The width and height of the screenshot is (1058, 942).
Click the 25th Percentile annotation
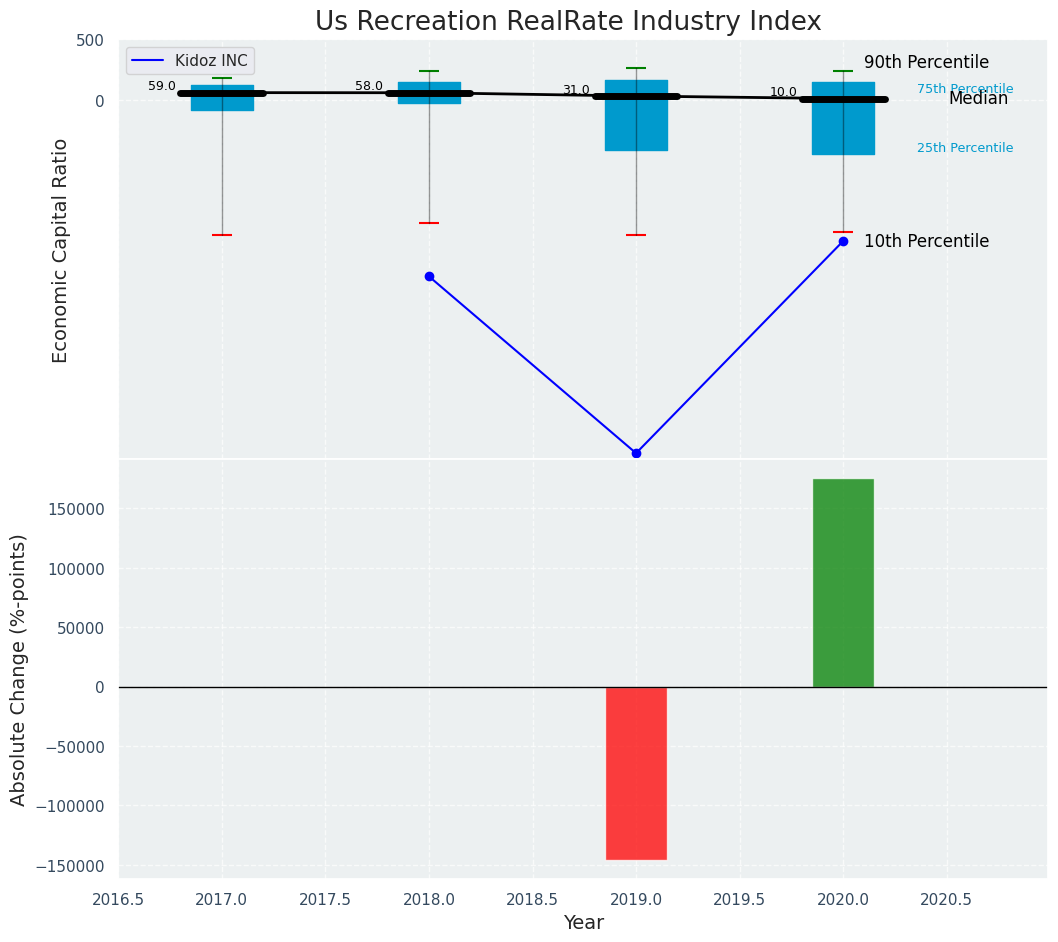click(964, 148)
